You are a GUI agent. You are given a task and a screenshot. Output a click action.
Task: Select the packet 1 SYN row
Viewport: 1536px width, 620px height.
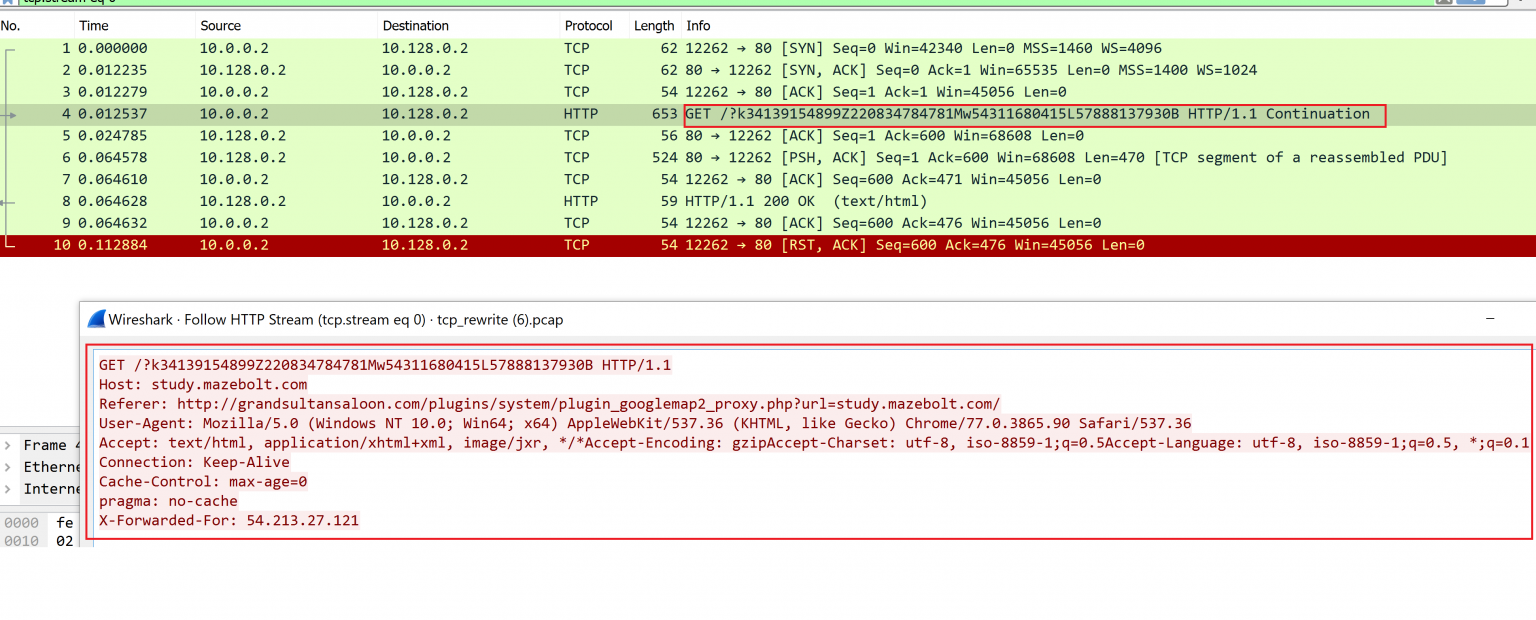pyautogui.click(x=400, y=47)
